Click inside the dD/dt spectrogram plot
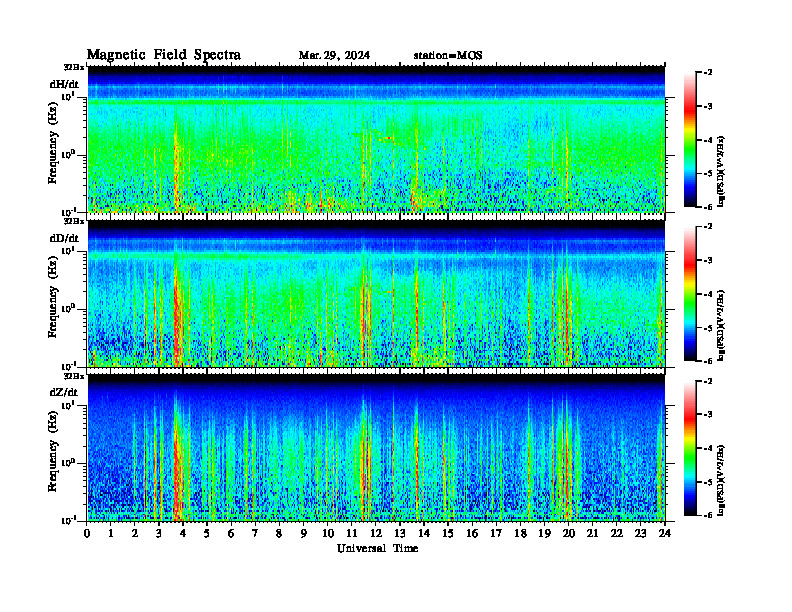 pyautogui.click(x=376, y=294)
